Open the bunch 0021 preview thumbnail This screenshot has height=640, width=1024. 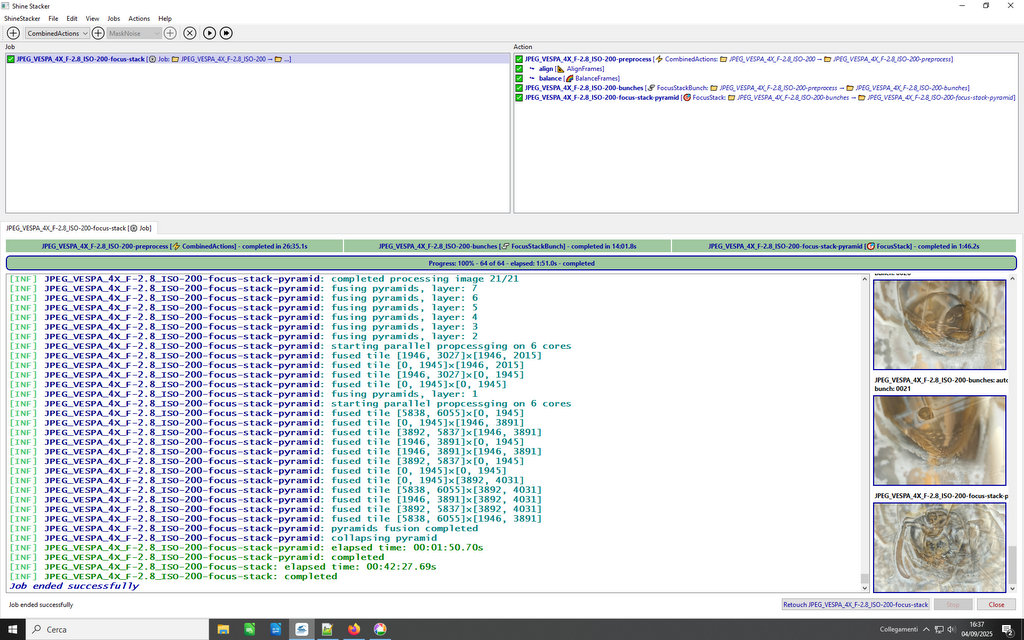(939, 440)
